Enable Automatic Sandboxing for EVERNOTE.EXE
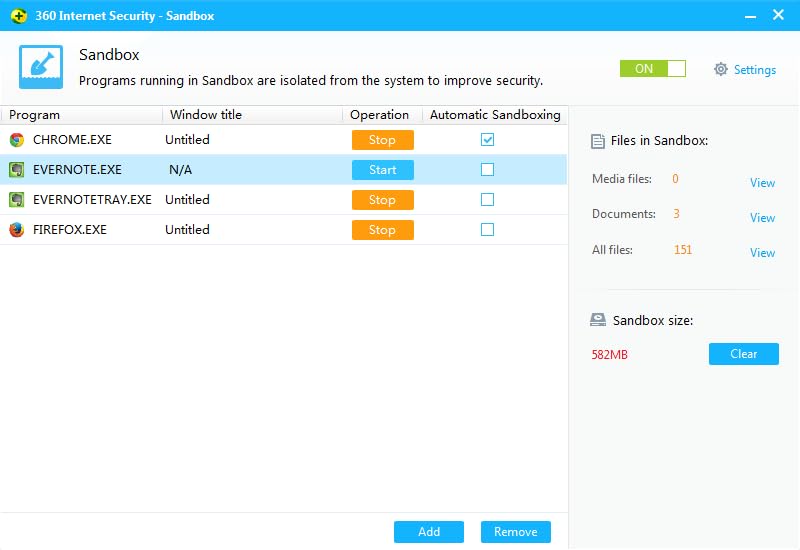 point(487,170)
